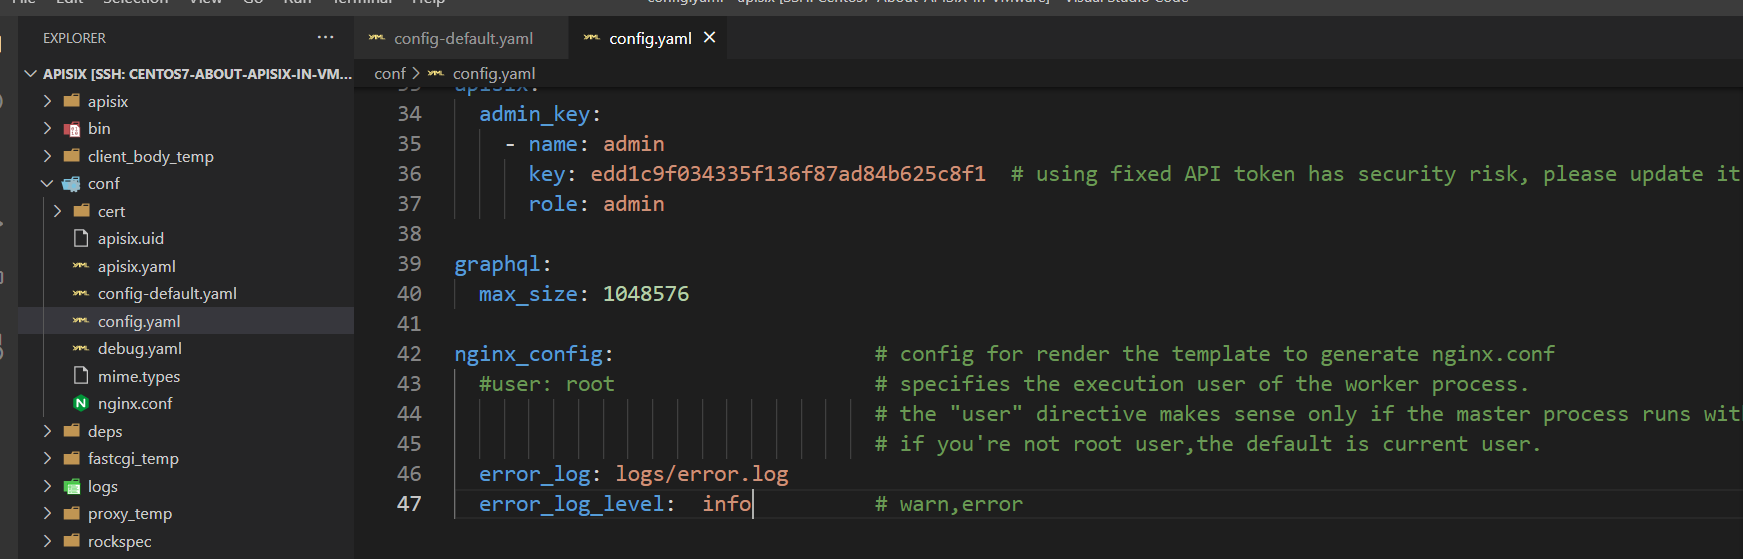Click the debug.yaml file icon
Viewport: 1743px width, 559px height.
pos(81,348)
